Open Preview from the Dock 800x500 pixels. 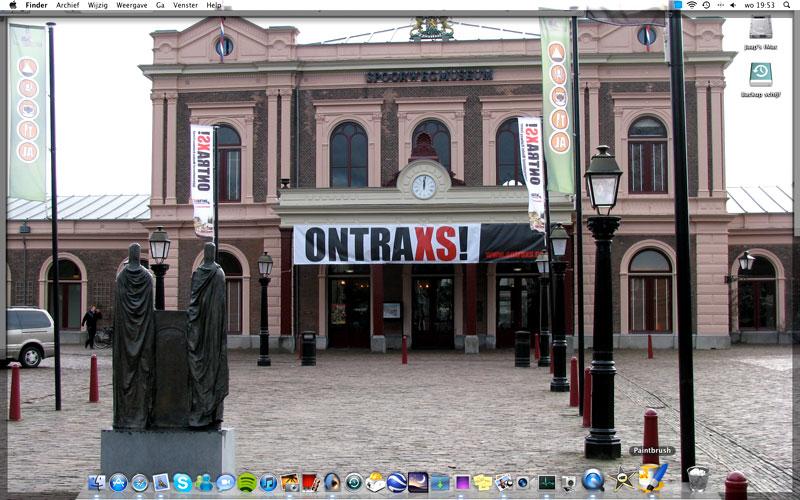504,482
